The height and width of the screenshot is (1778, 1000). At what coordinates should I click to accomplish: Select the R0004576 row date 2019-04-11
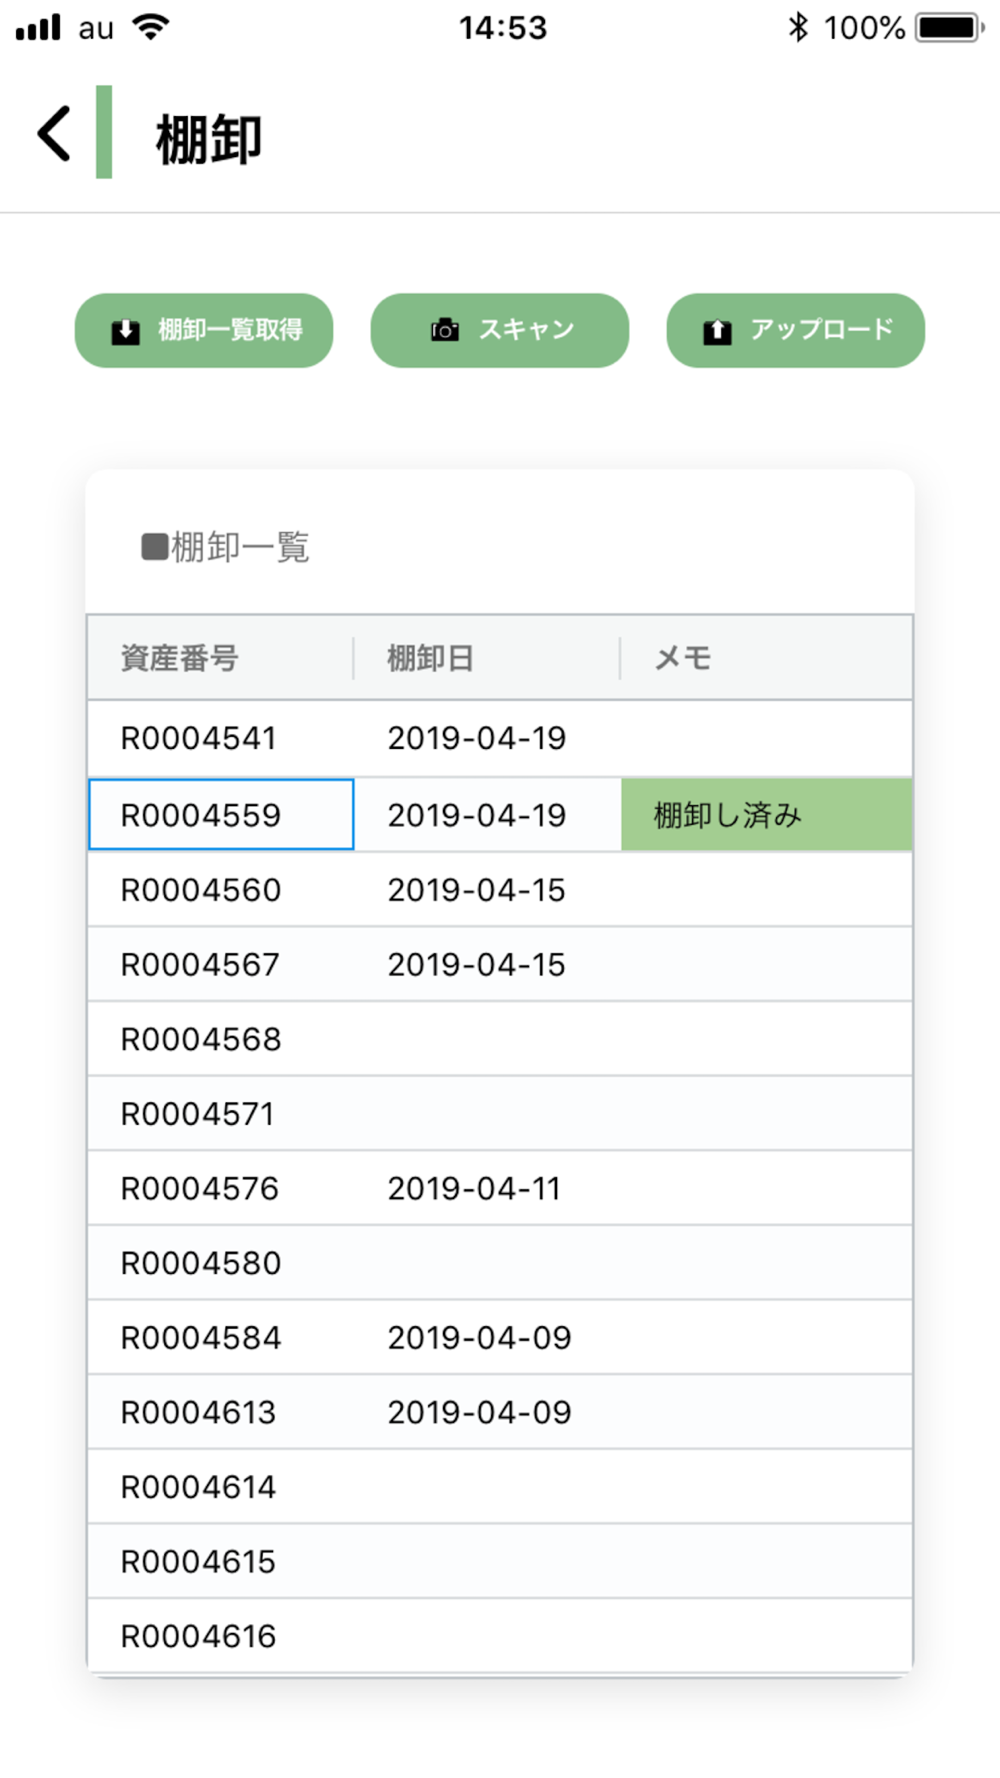(x=474, y=1188)
